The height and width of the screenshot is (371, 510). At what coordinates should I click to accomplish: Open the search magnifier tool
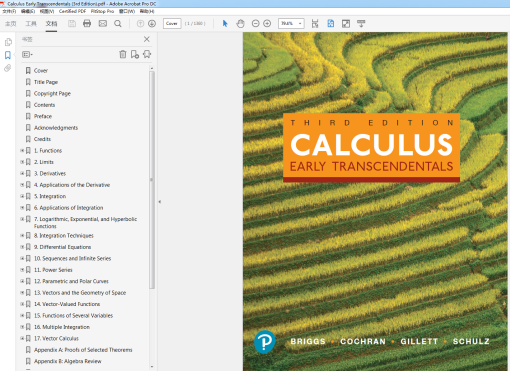118,24
